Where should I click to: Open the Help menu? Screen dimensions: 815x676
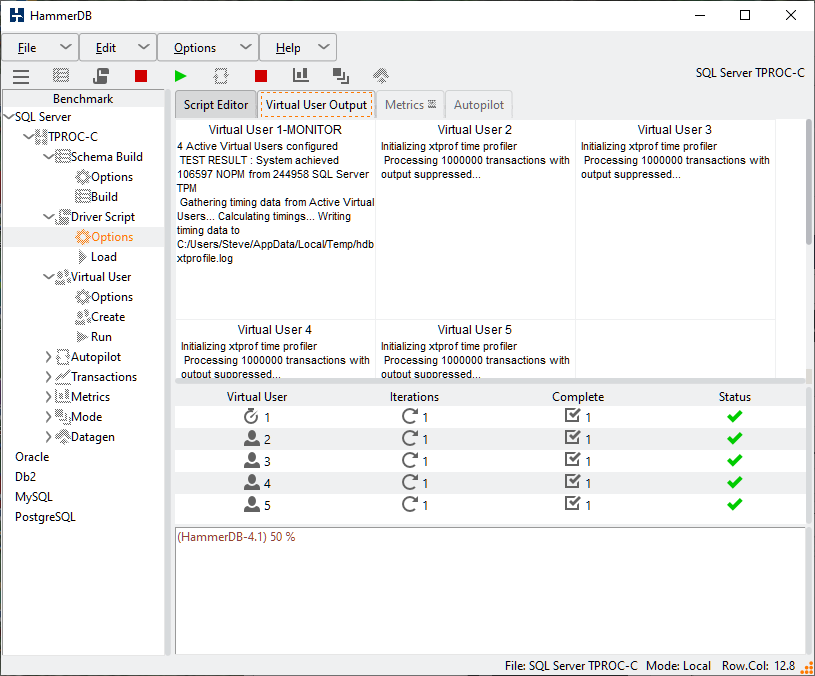pos(298,48)
